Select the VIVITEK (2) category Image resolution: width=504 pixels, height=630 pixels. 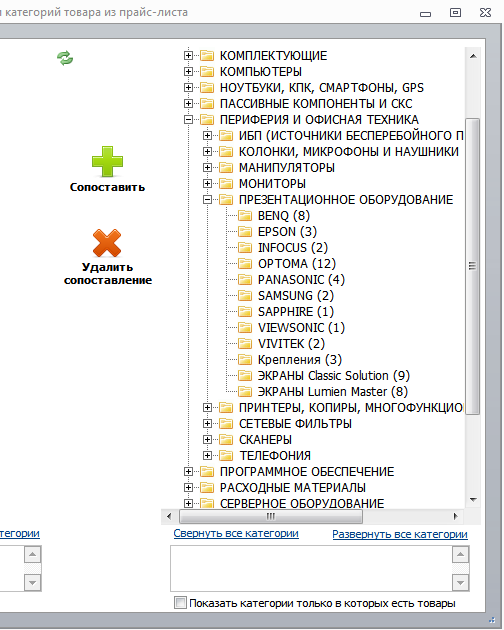click(291, 344)
